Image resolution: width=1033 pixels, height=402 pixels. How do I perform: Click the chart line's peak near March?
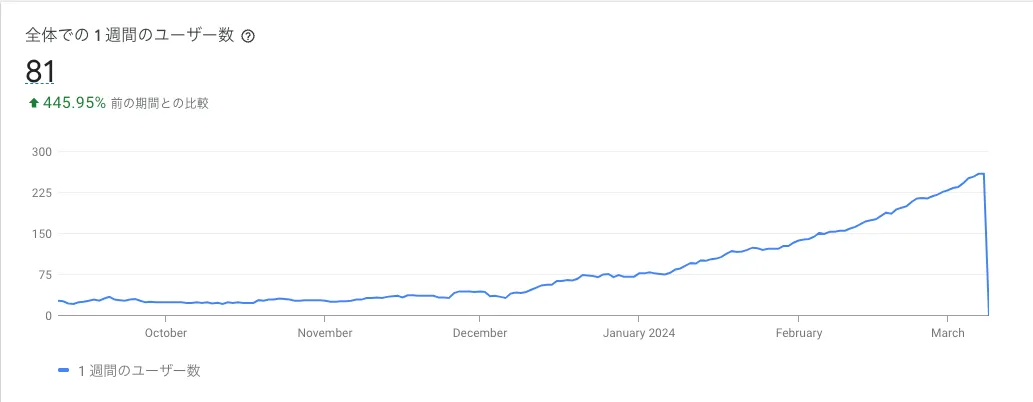pos(982,174)
